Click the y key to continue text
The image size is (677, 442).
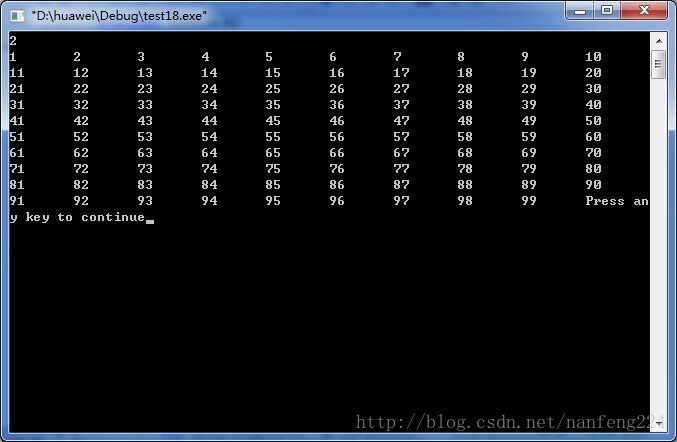tap(77, 217)
